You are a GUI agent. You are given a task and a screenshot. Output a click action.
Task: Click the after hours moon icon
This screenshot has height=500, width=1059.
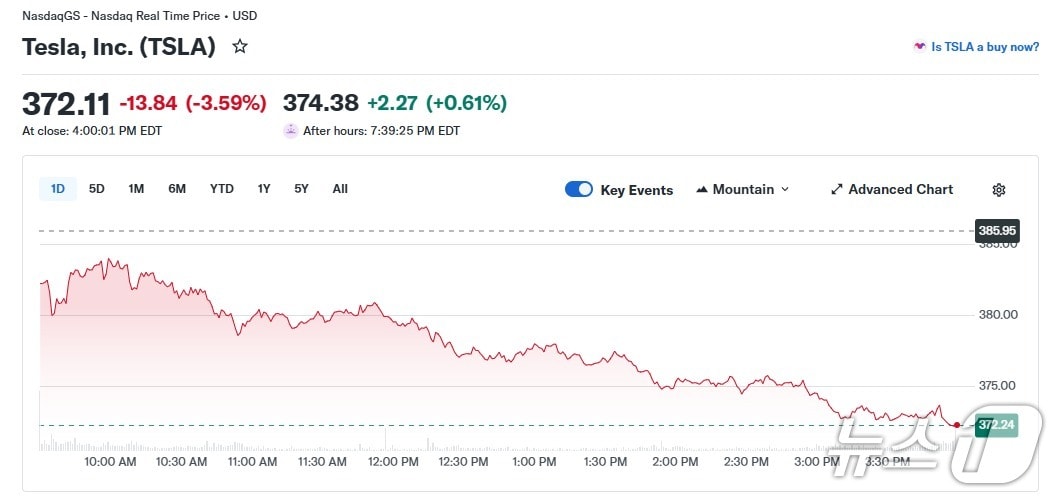click(291, 130)
